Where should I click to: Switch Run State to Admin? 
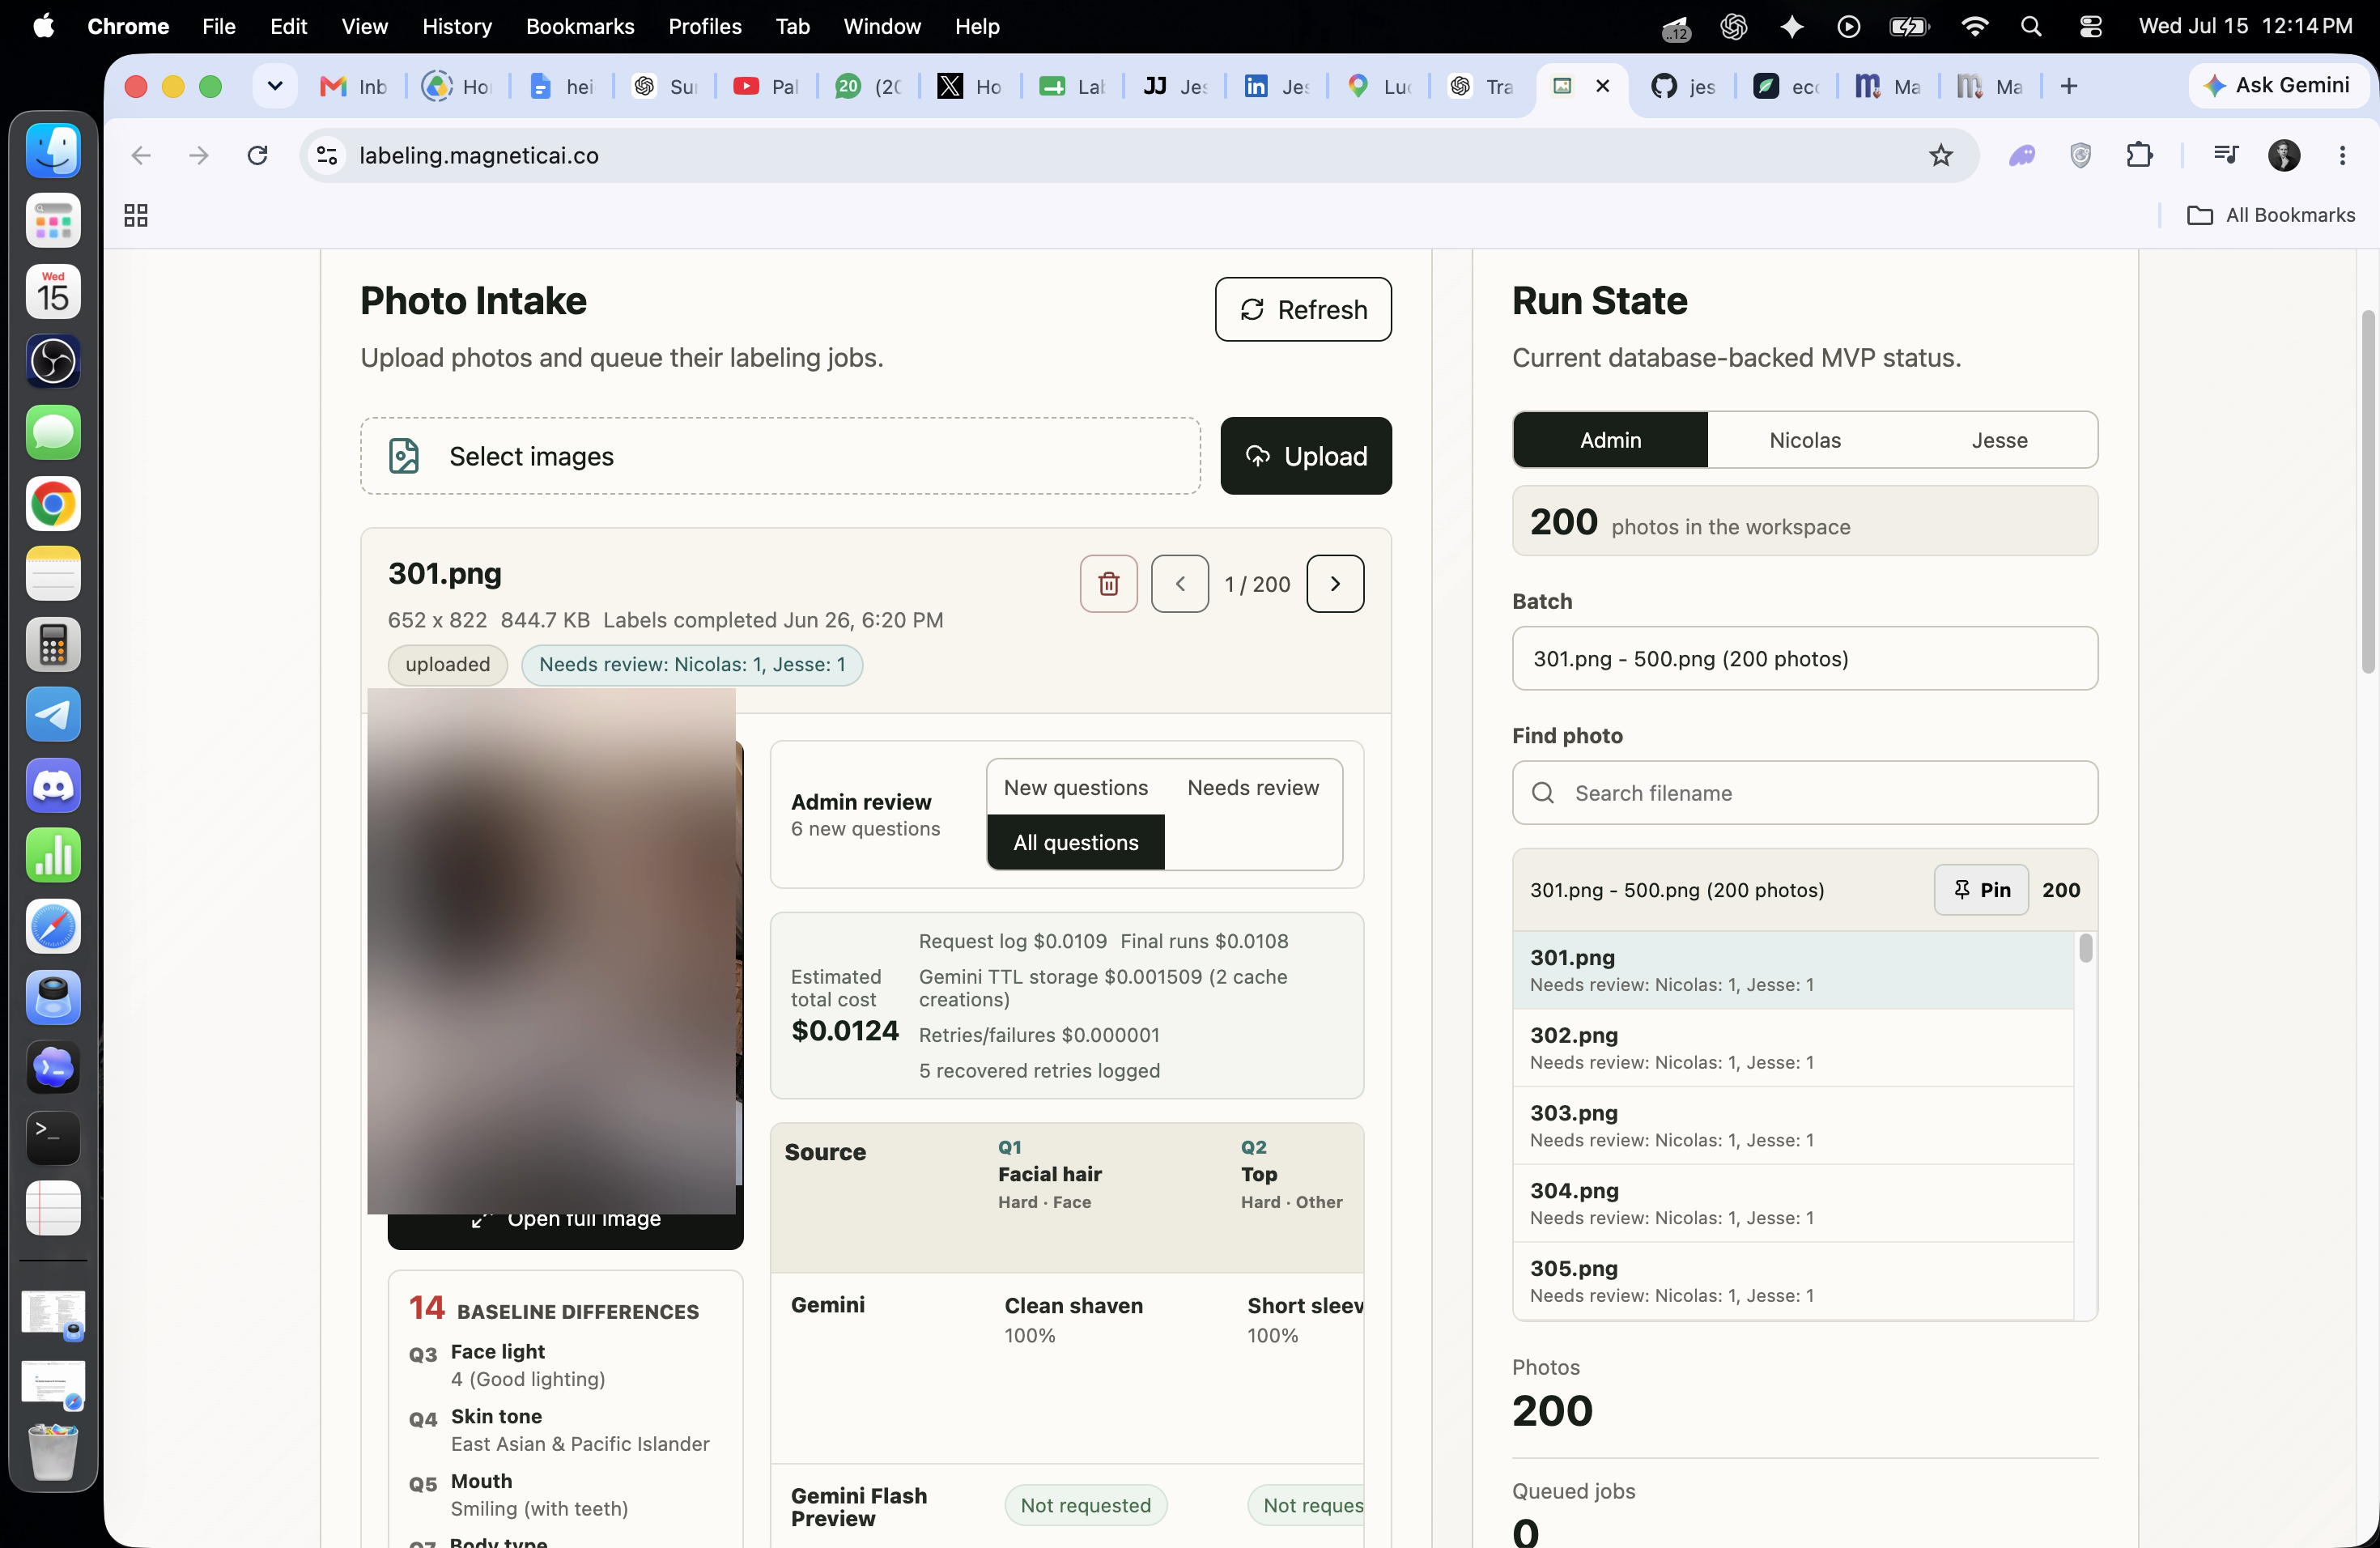(x=1610, y=440)
